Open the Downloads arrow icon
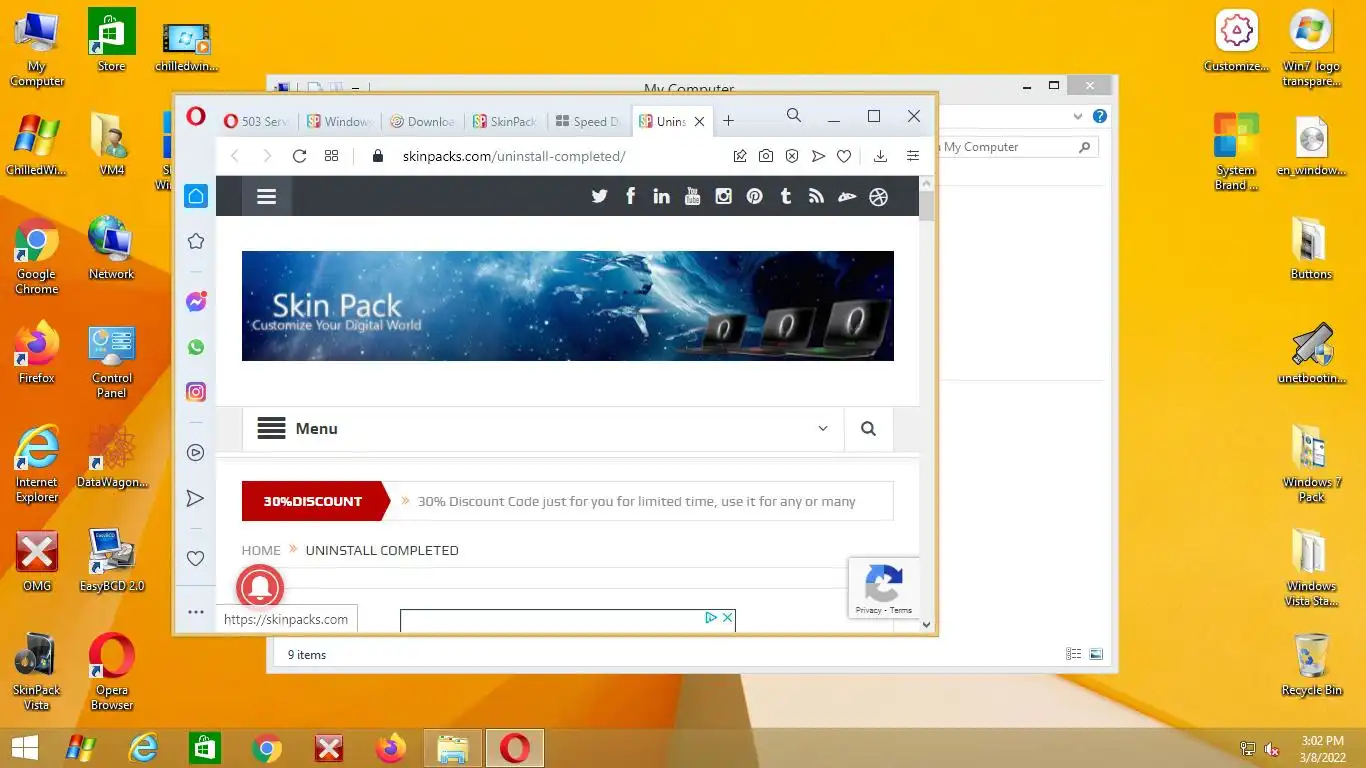The width and height of the screenshot is (1366, 768). click(880, 156)
